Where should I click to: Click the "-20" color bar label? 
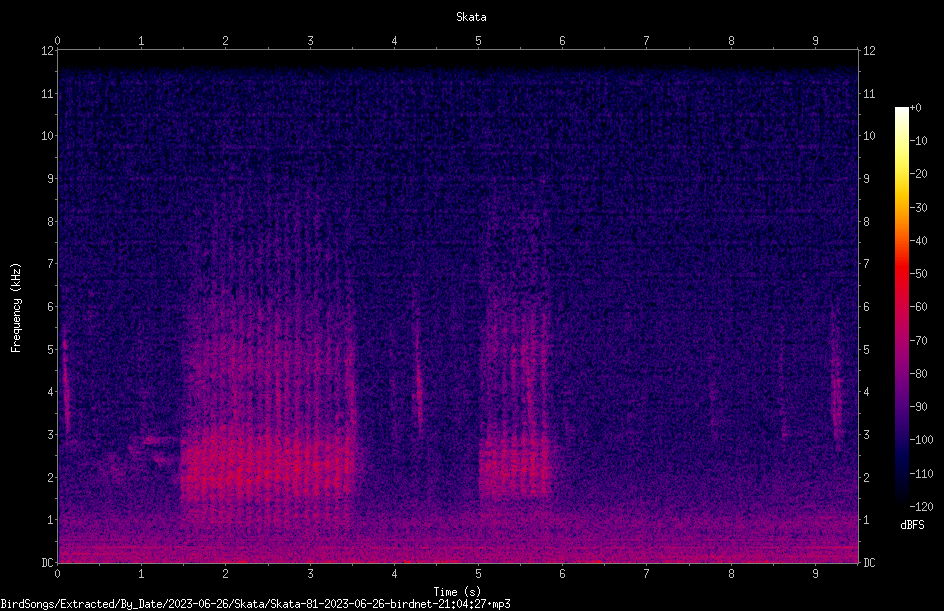click(918, 174)
